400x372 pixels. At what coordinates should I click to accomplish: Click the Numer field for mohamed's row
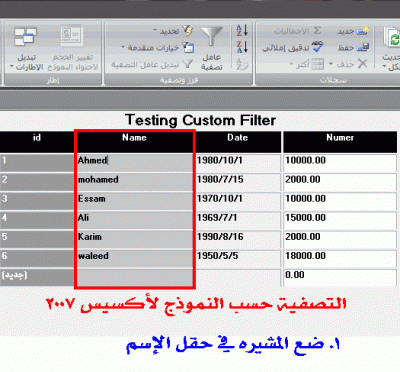pos(340,182)
